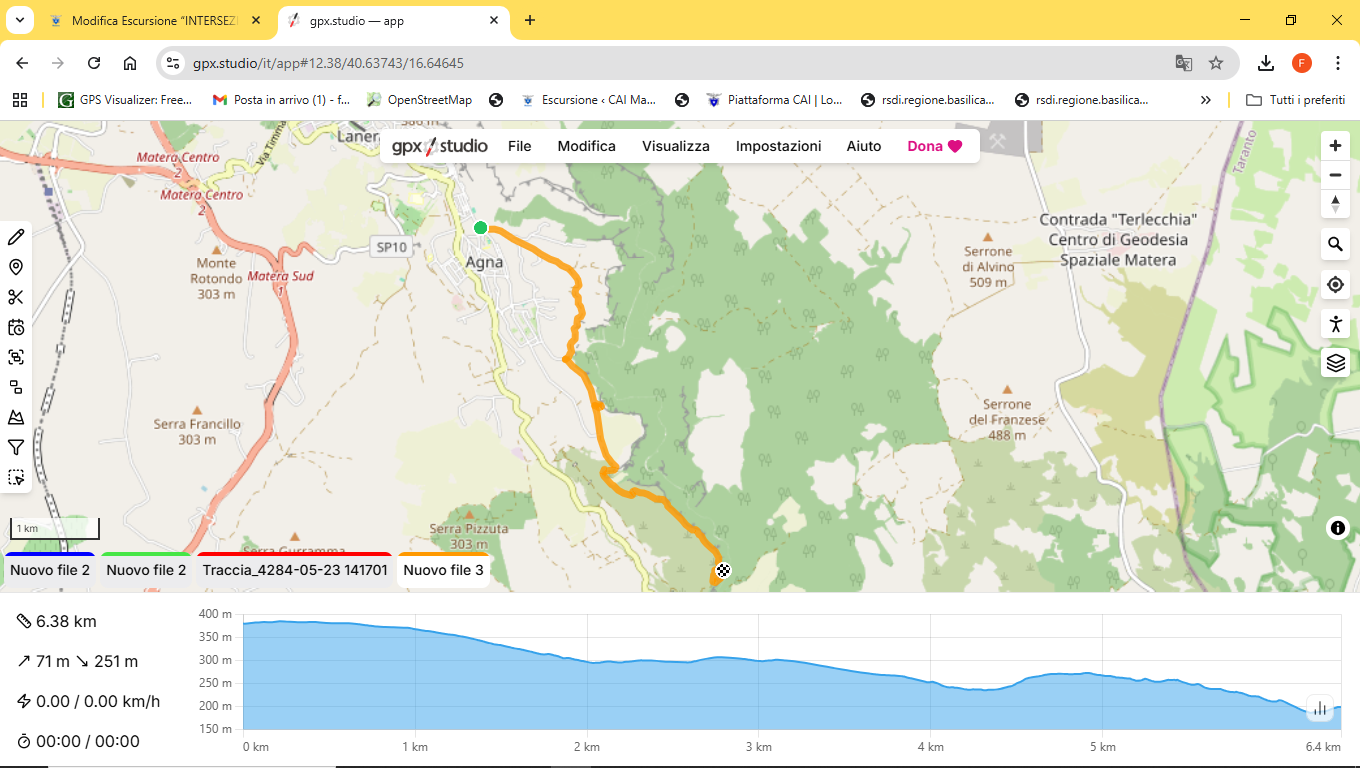Open the File menu
The height and width of the screenshot is (768, 1360).
pyautogui.click(x=519, y=146)
